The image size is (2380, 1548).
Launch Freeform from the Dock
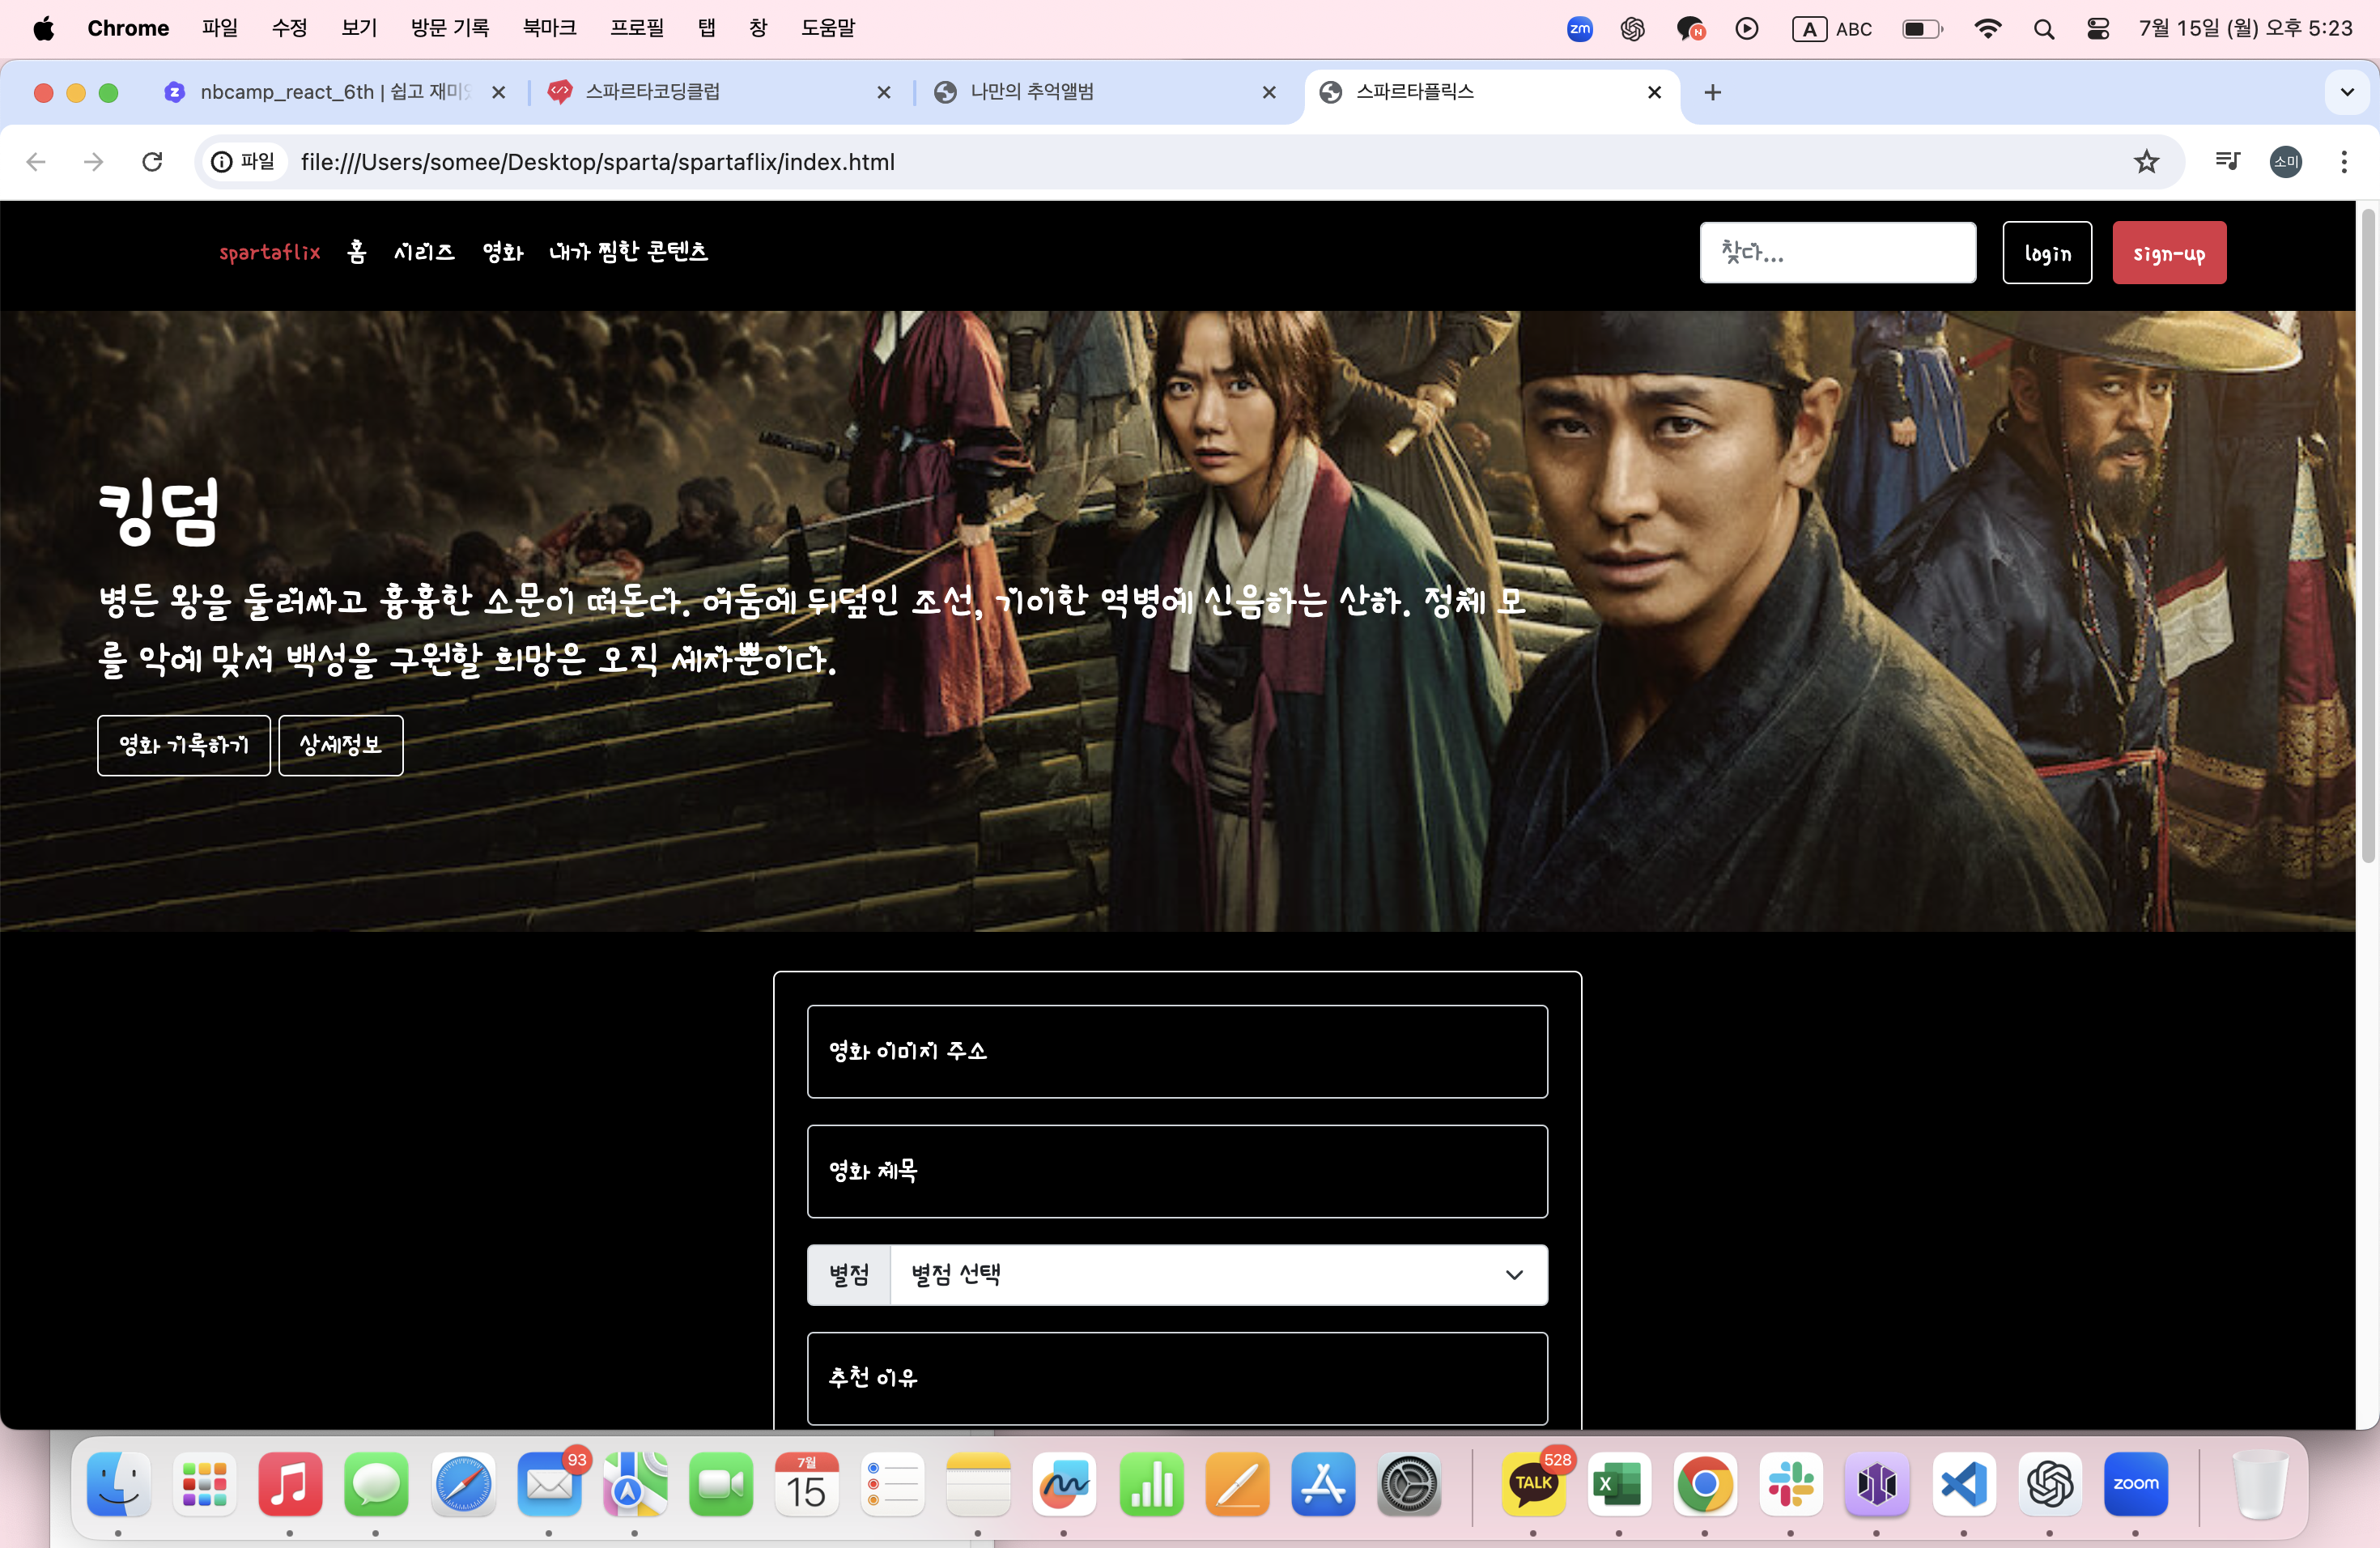point(1064,1484)
